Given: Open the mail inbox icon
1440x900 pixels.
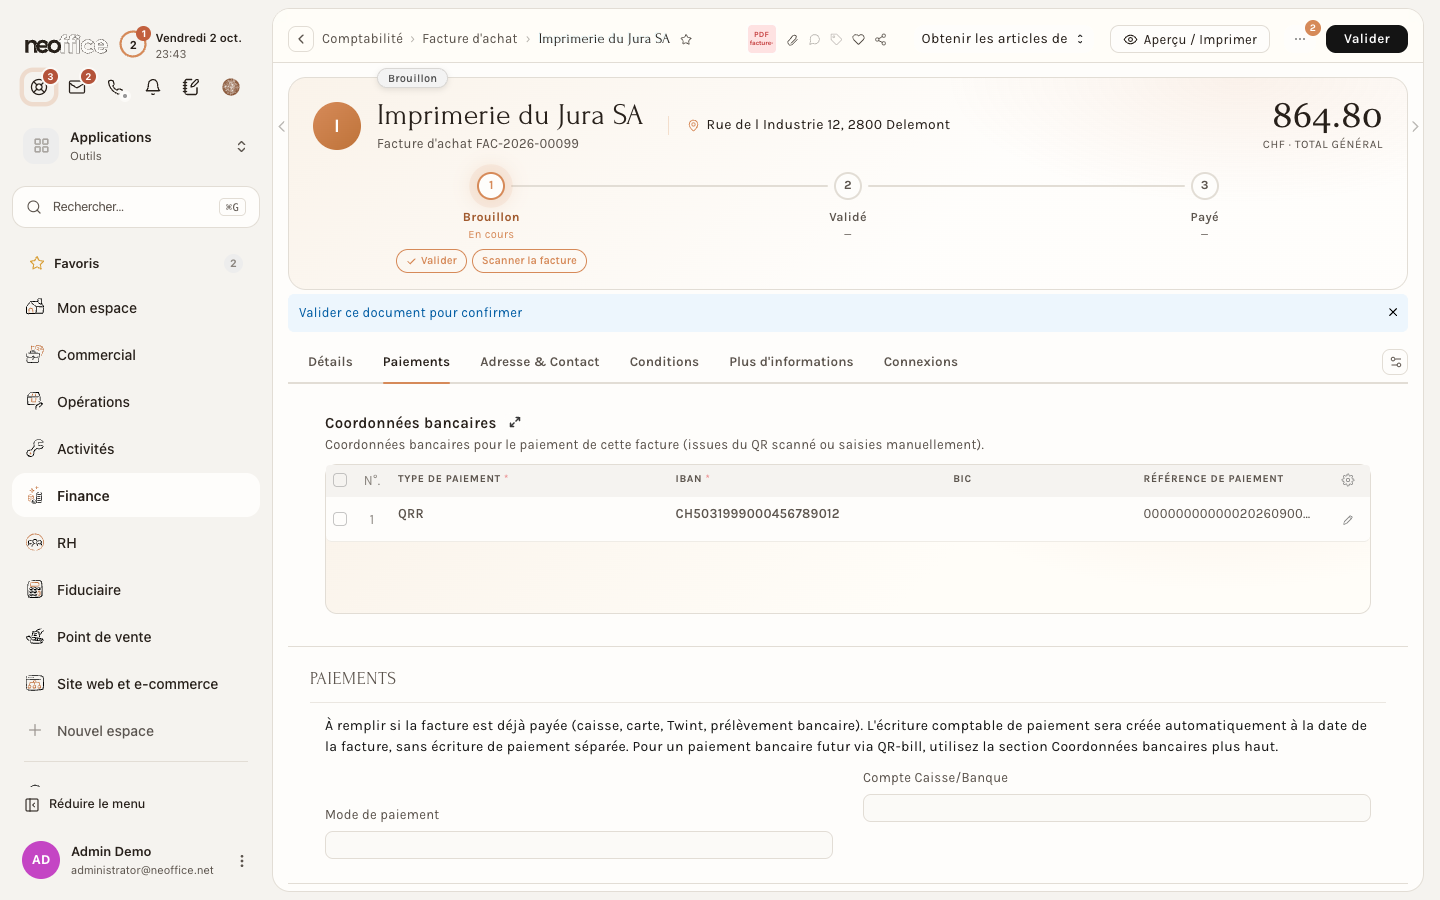Looking at the screenshot, I should (77, 87).
